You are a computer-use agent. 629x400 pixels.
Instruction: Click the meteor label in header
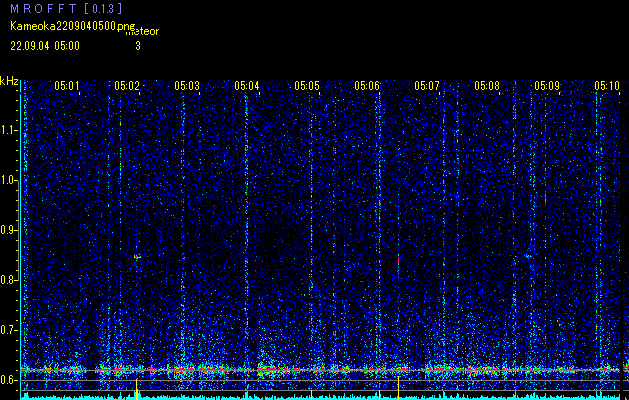tap(142, 32)
